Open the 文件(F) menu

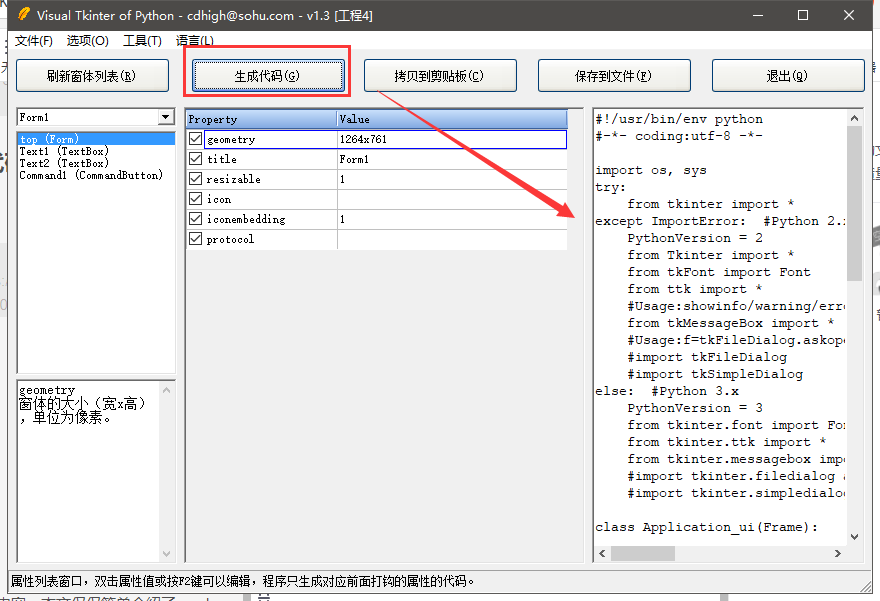[33, 41]
